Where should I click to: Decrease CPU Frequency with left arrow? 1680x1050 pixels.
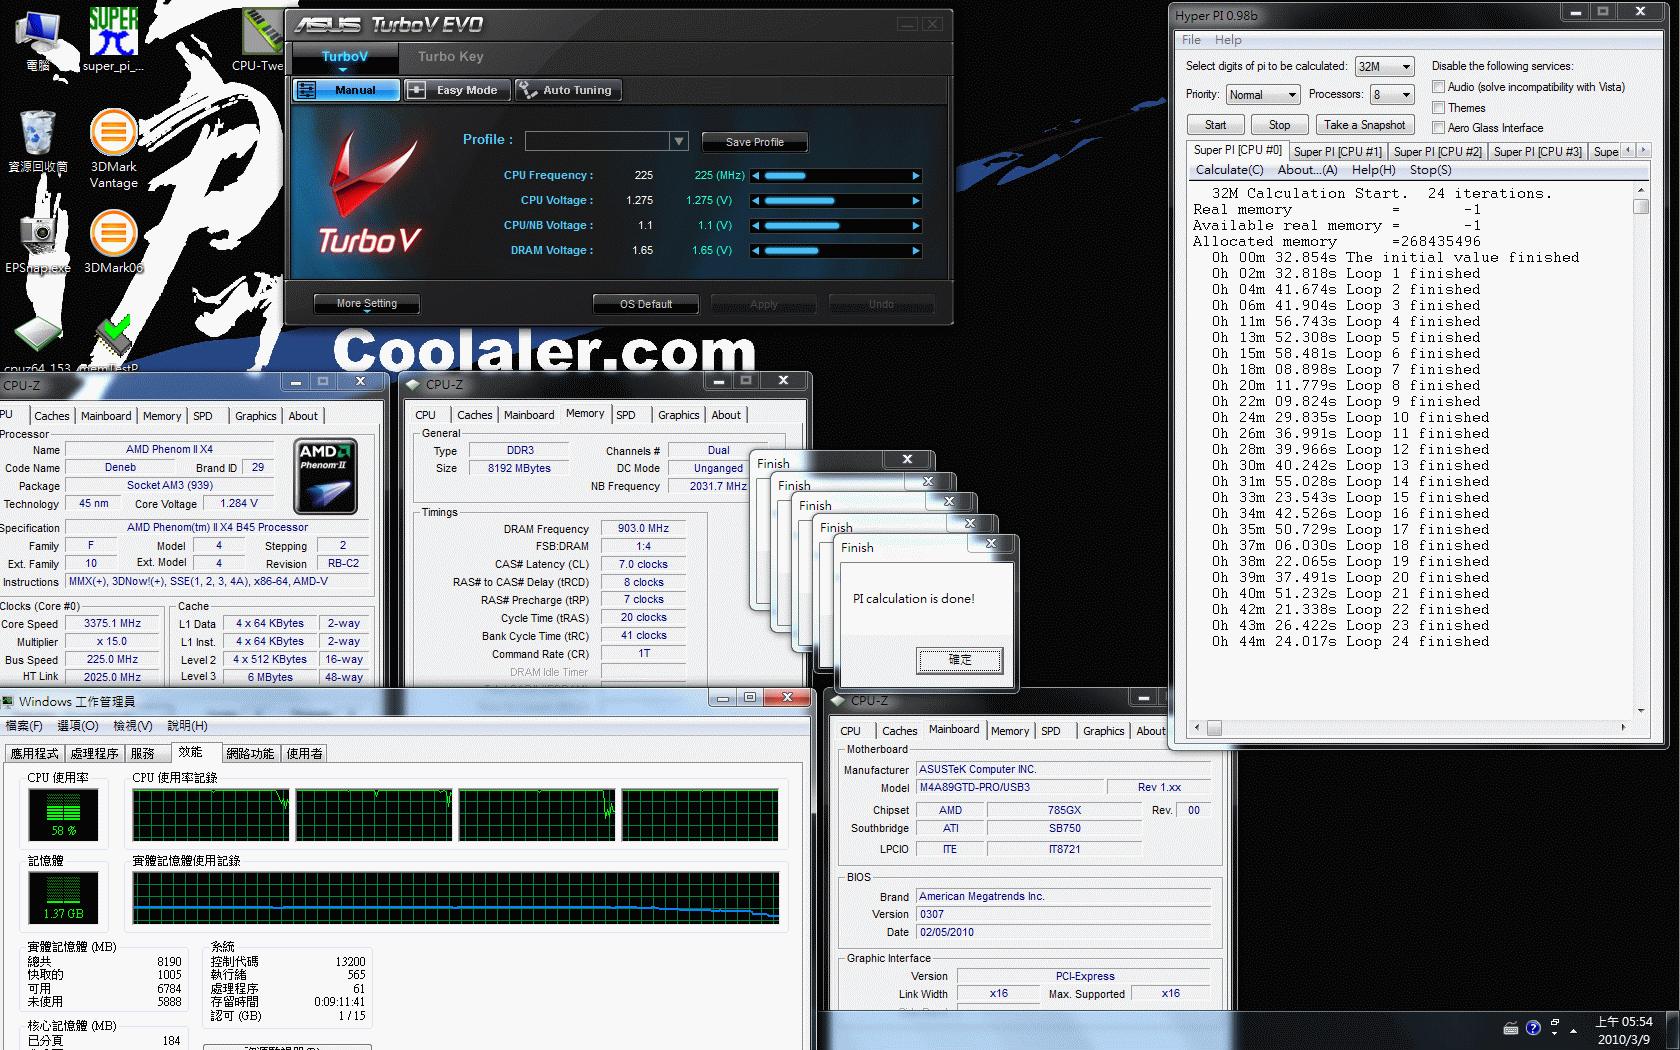coord(756,176)
